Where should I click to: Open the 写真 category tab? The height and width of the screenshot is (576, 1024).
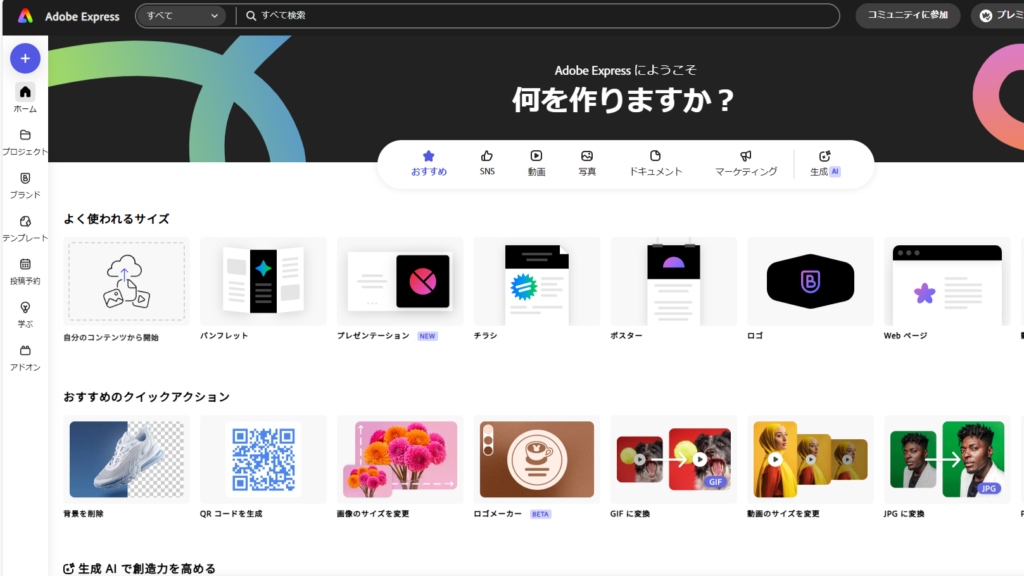pyautogui.click(x=588, y=163)
